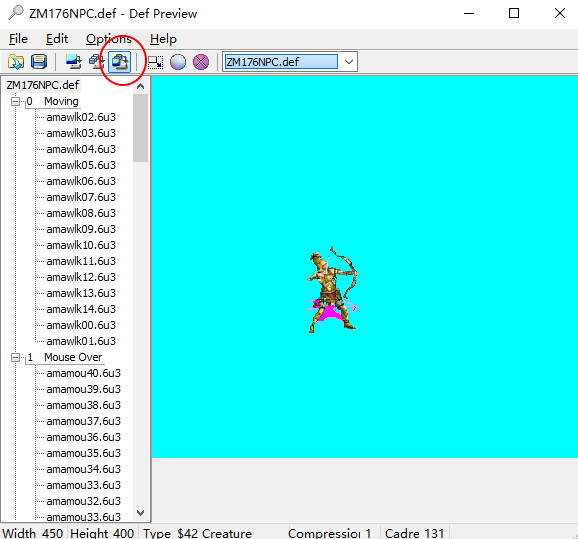
Task: Click the Cadre 131 status bar entry
Action: (x=414, y=533)
